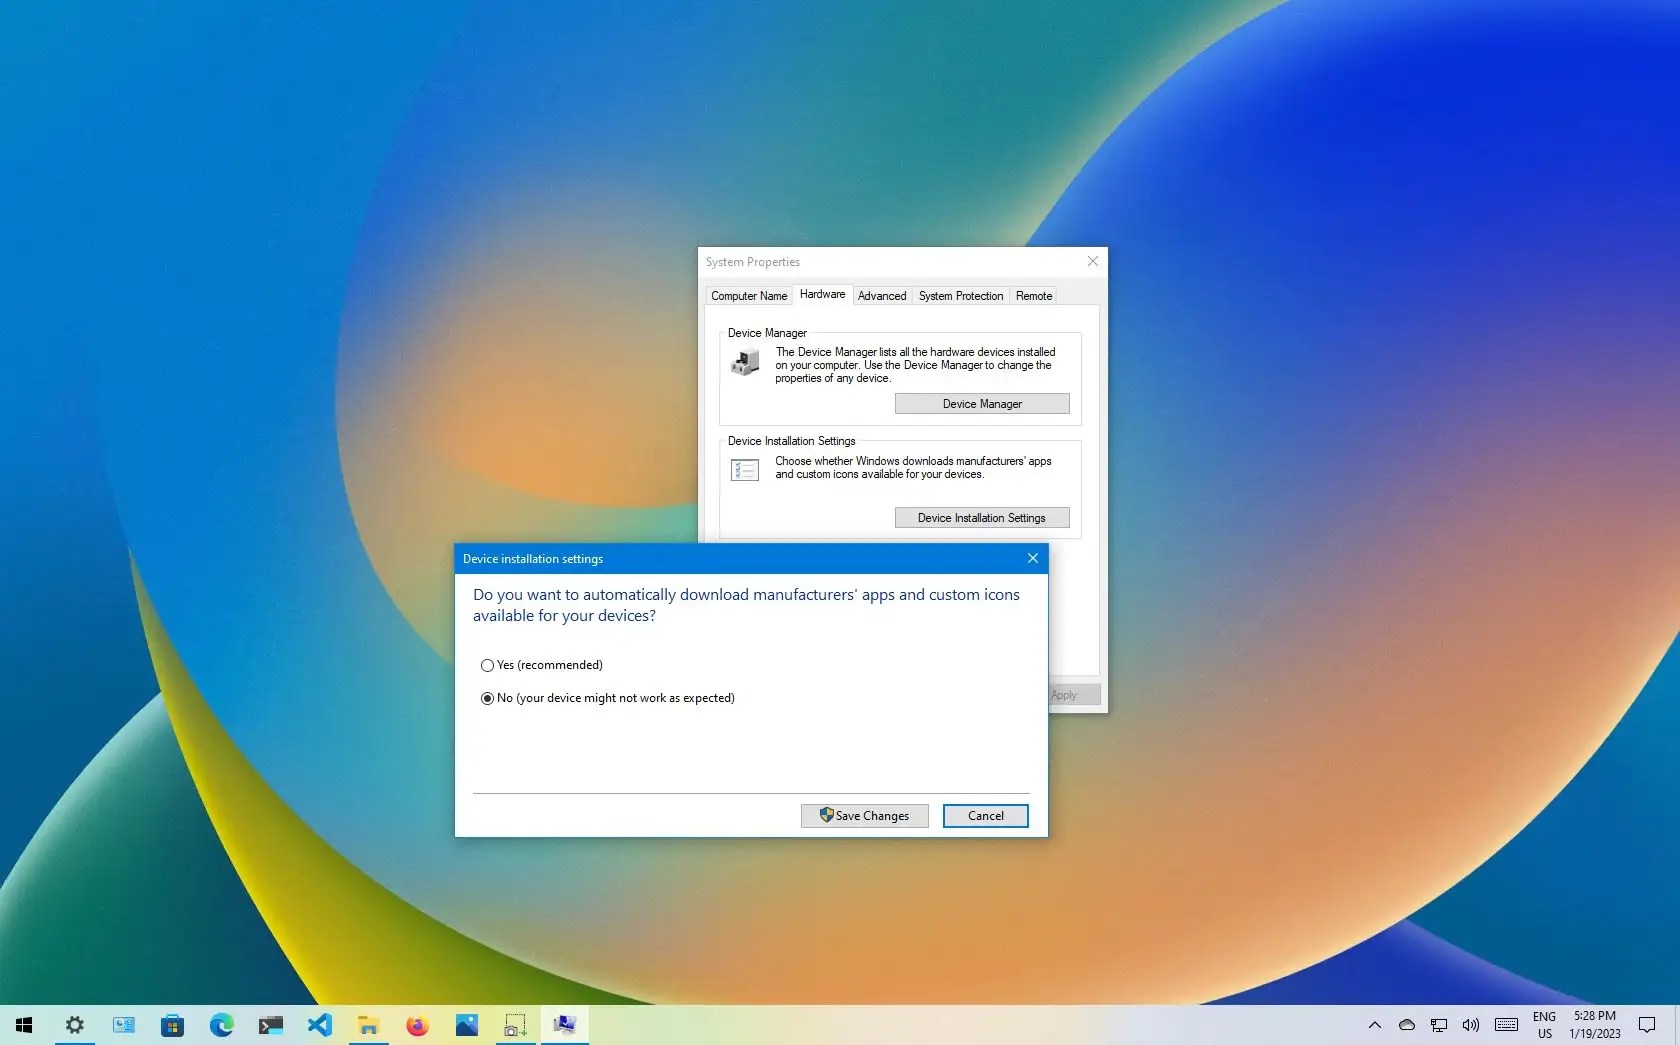The image size is (1680, 1045).
Task: Open Visual Studio Code
Action: [319, 1025]
